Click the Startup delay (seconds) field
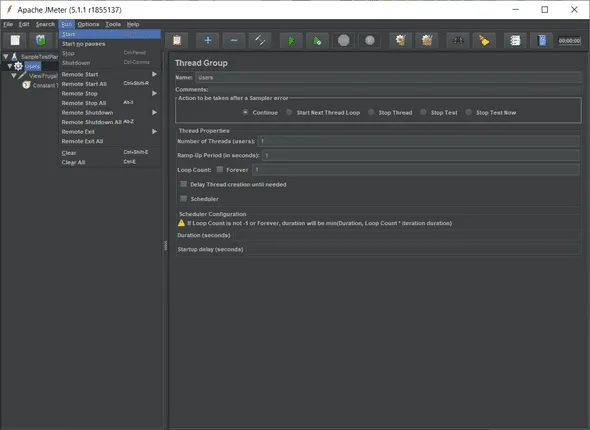 point(413,249)
